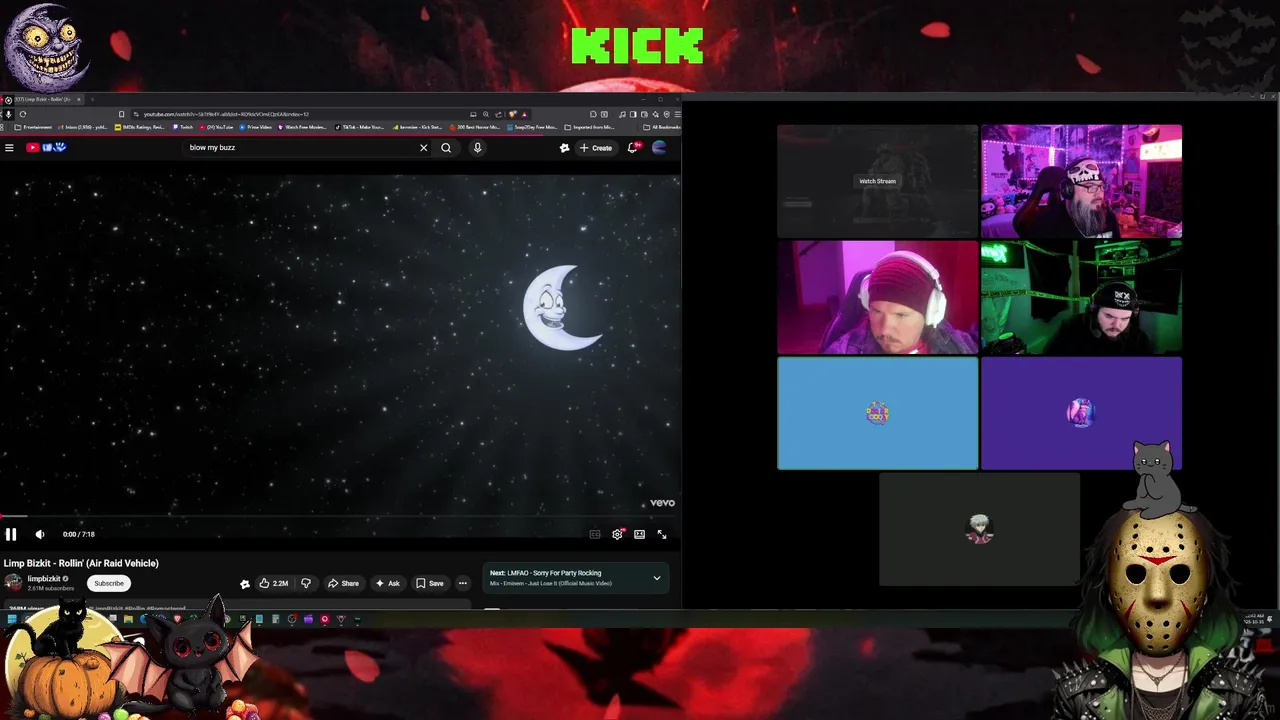
Task: Click Watch Stream in the call grid
Action: (877, 181)
